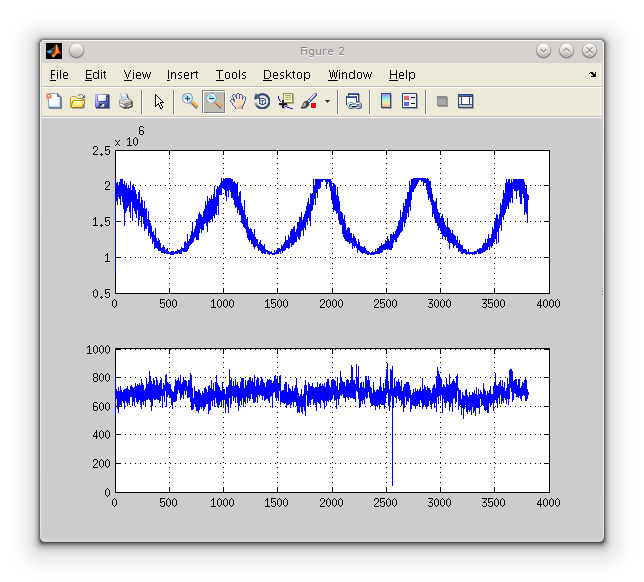This screenshot has height=582, width=644.
Task: Close the Figure 2 window
Action: 589,51
